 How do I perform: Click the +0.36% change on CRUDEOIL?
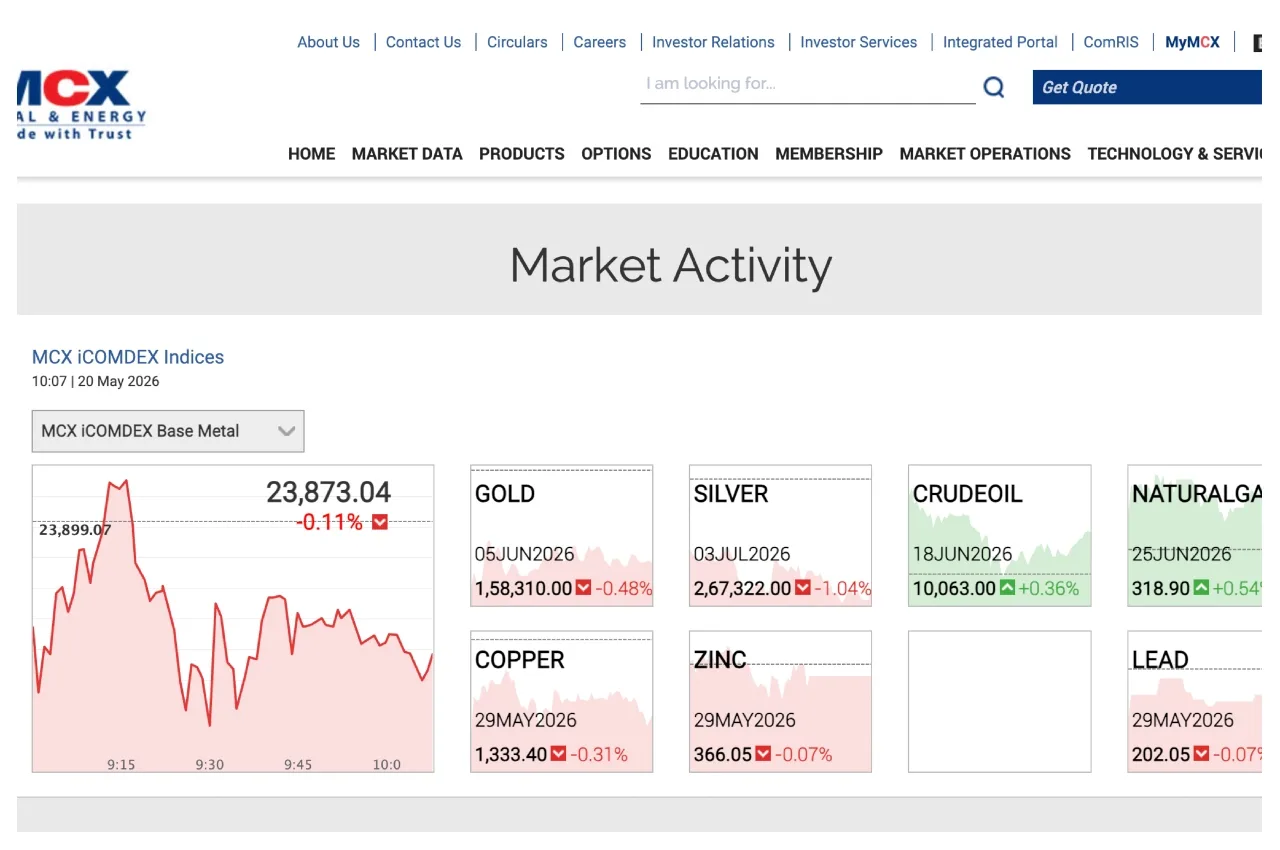pyautogui.click(x=1049, y=588)
